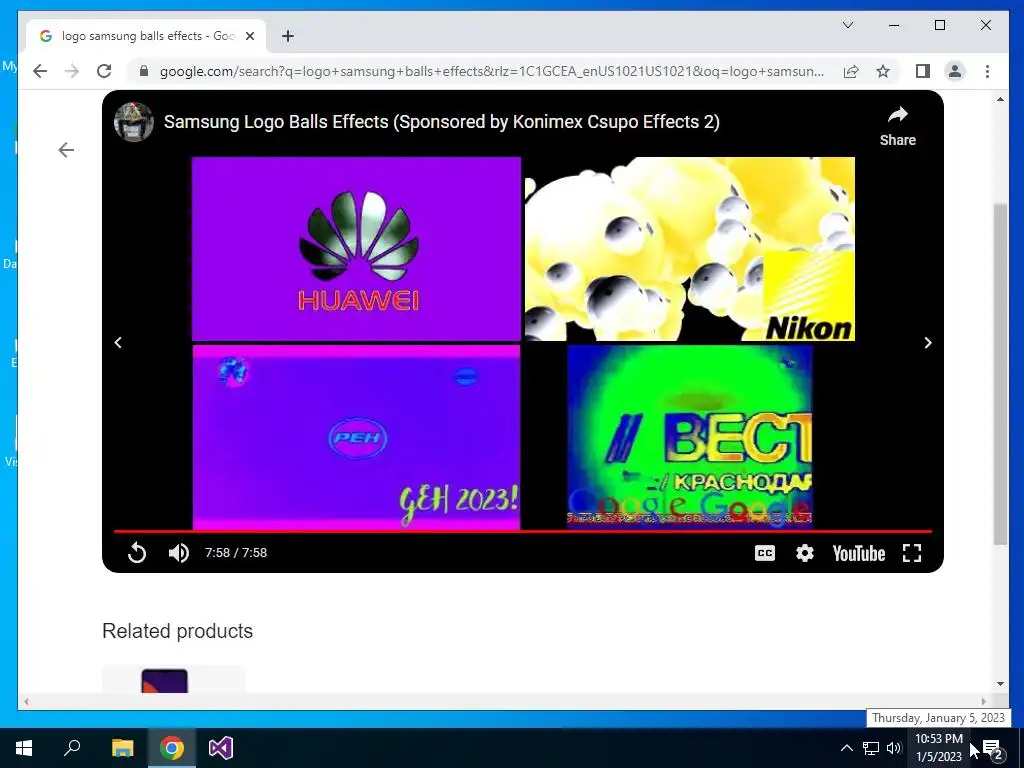Show hidden system tray icons
Image resolution: width=1024 pixels, height=768 pixels.
pyautogui.click(x=846, y=748)
